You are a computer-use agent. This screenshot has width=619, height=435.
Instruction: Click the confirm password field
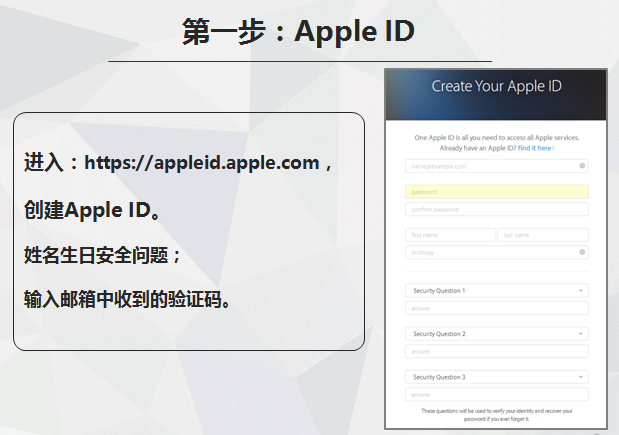point(497,209)
